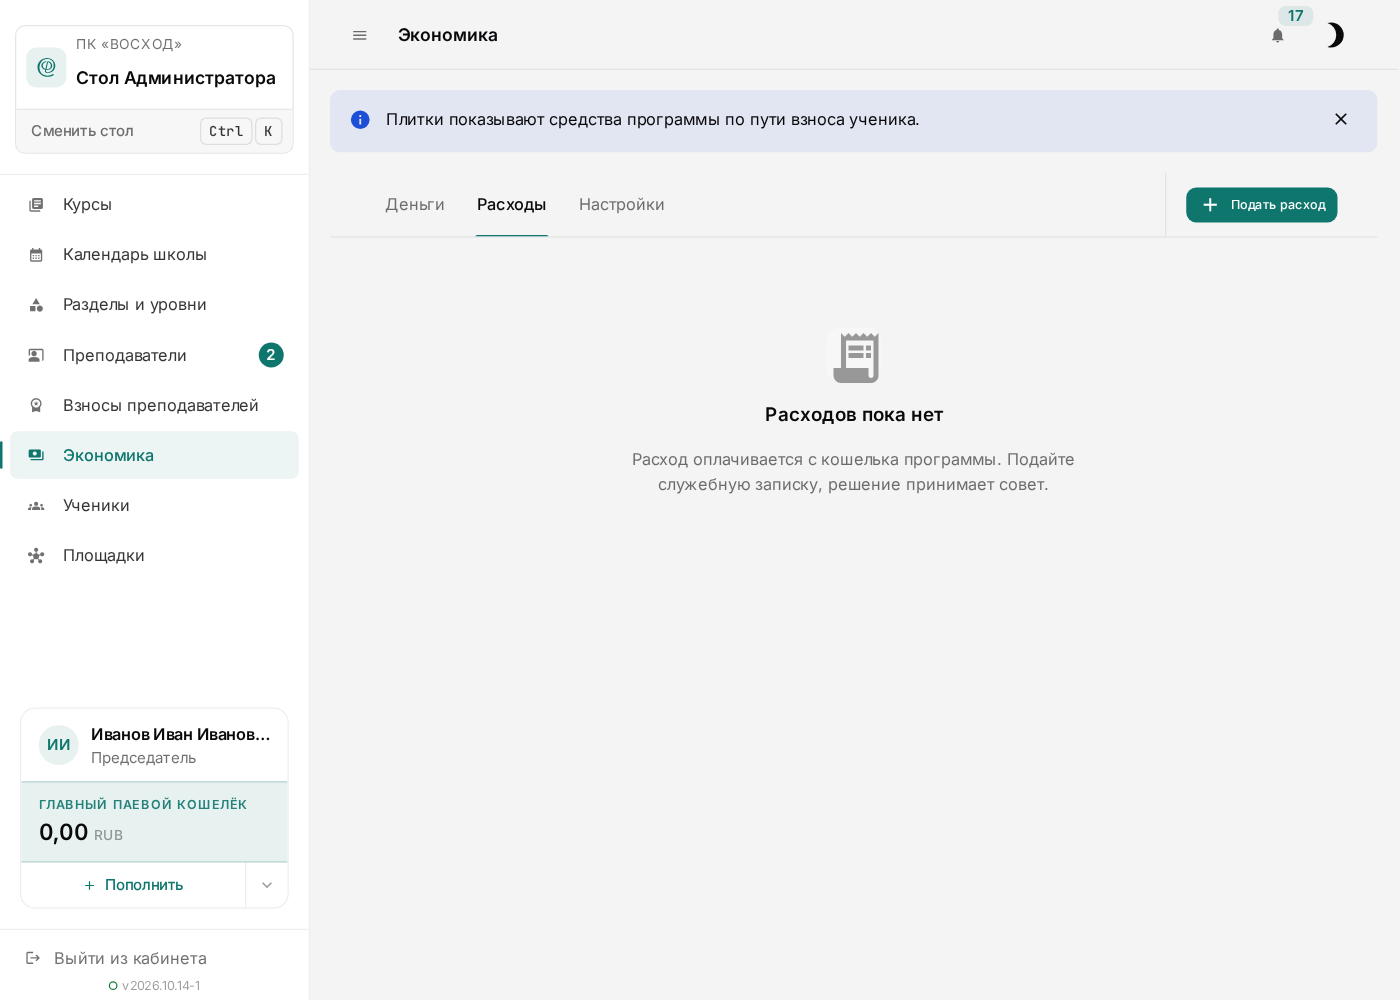This screenshot has height=1000, width=1400.
Task: Click the Площадки hub icon
Action: pos(36,556)
